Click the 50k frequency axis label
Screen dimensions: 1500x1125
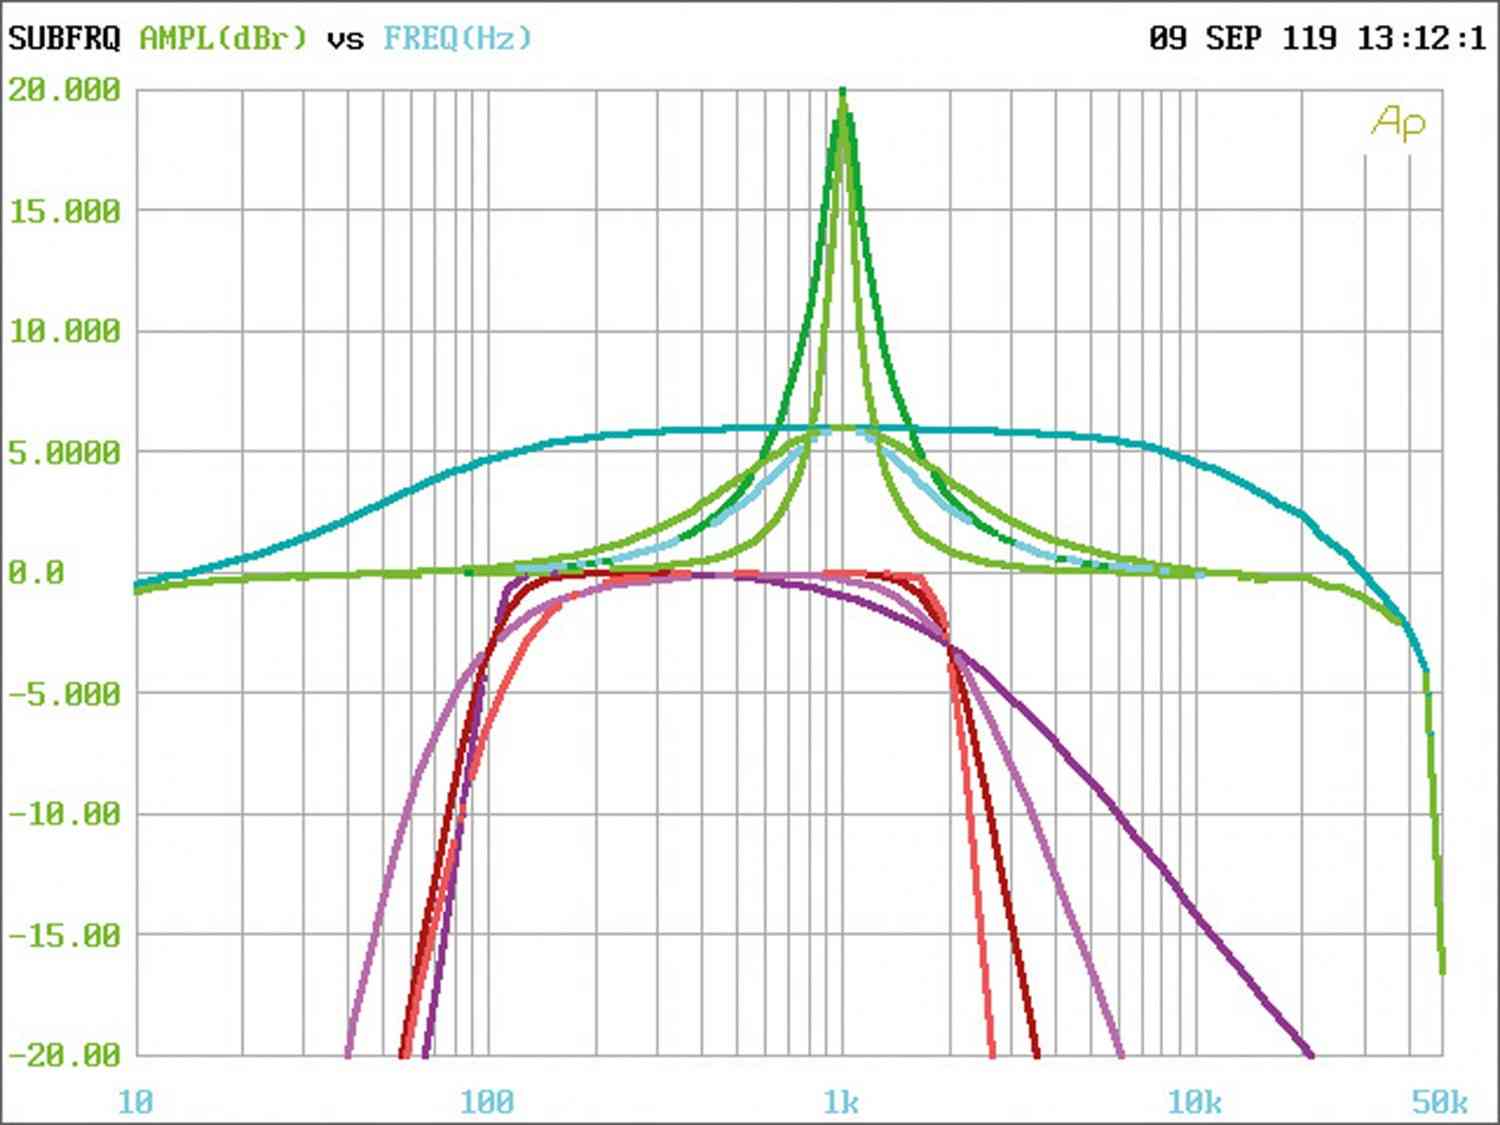click(1440, 1102)
